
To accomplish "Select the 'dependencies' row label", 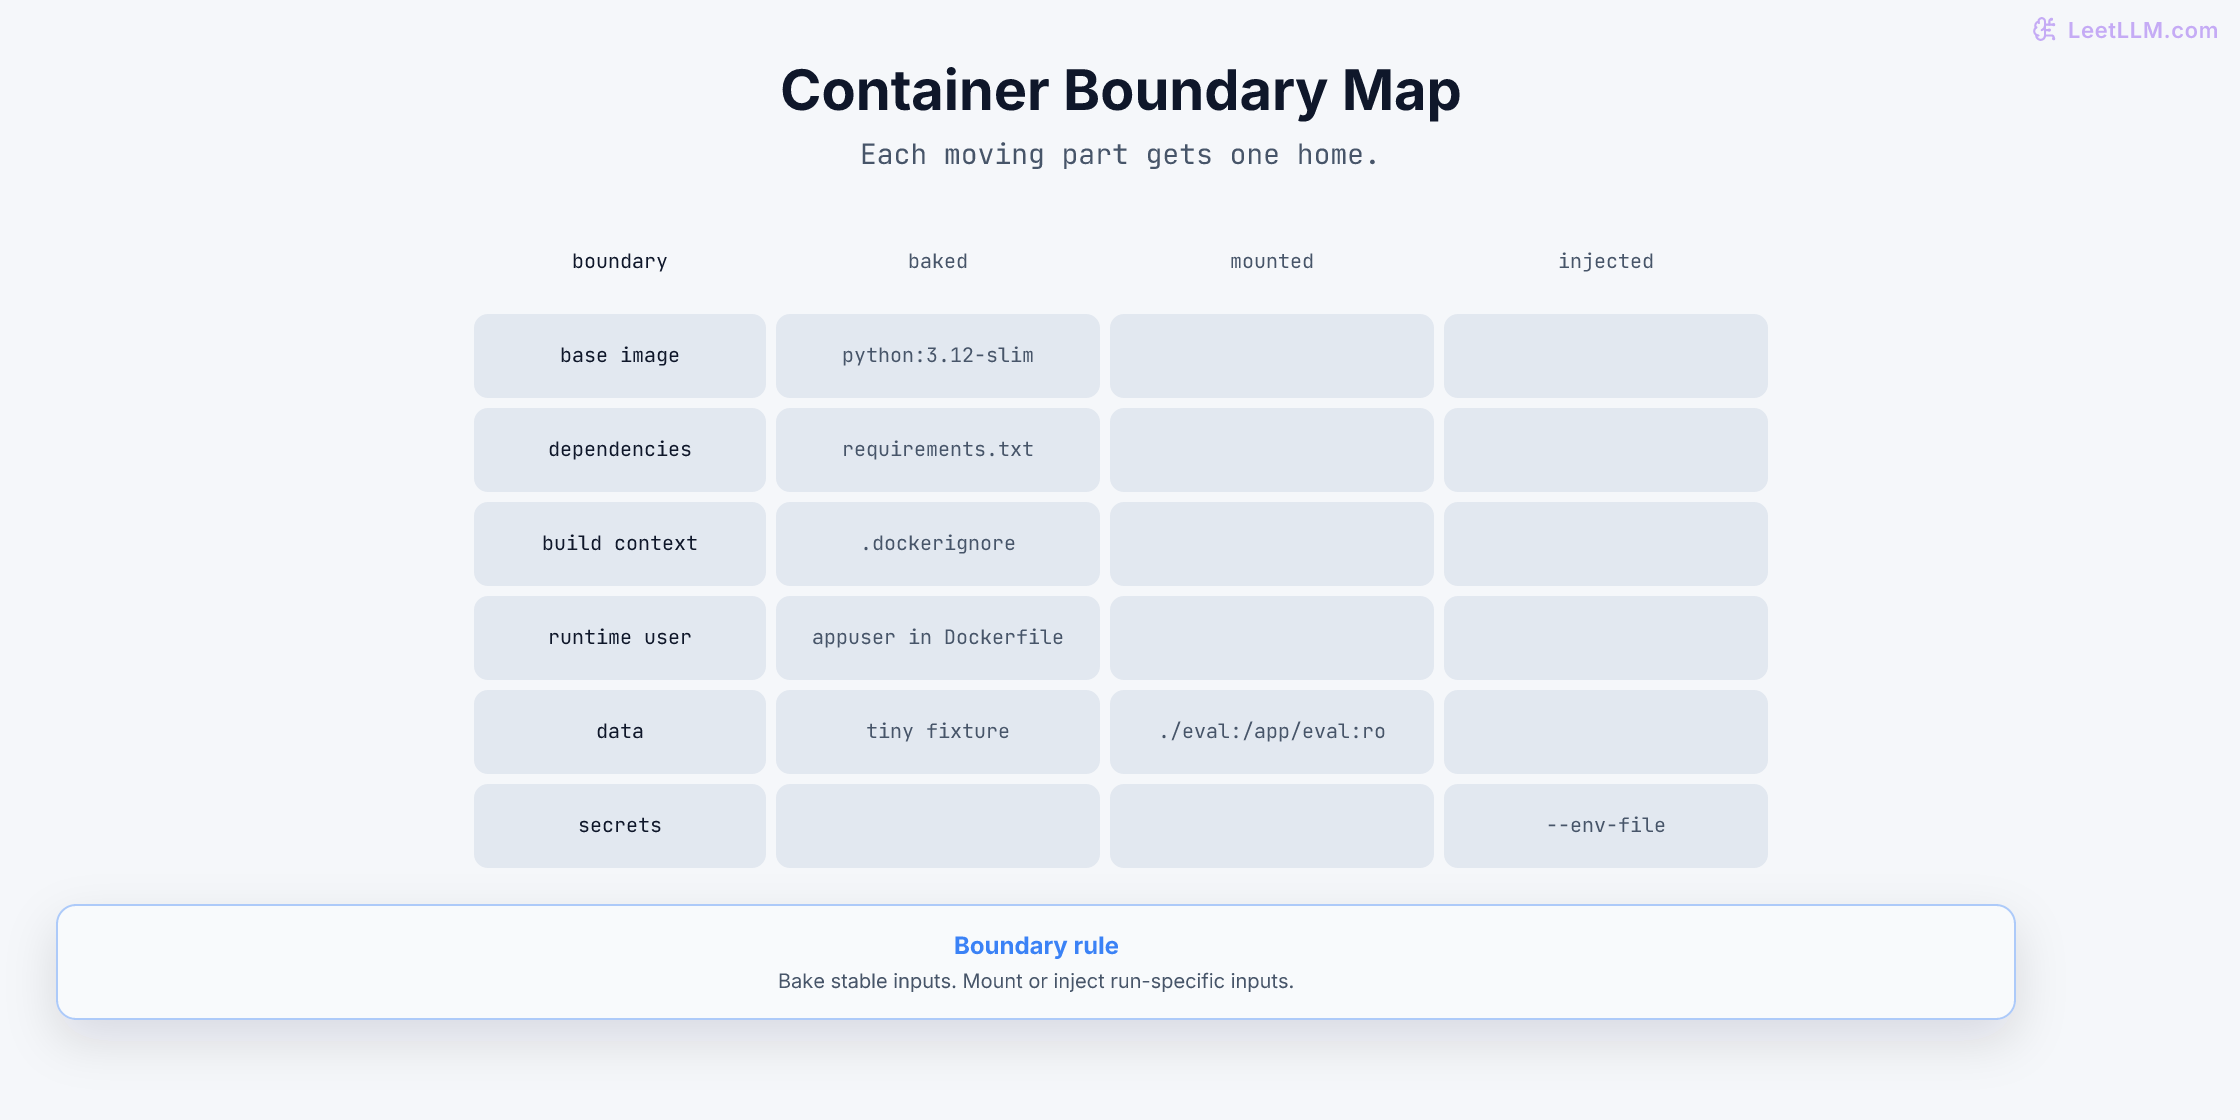I will pyautogui.click(x=620, y=450).
